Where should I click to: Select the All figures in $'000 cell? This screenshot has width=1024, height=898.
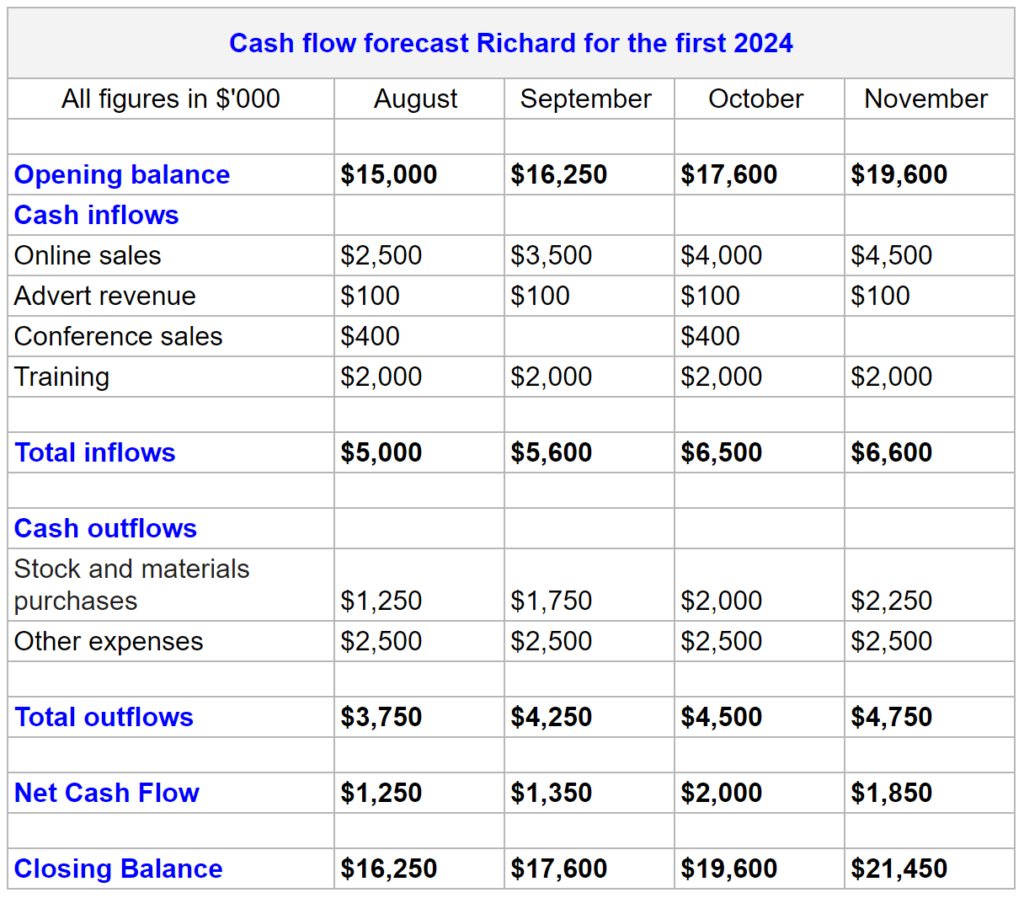click(170, 99)
